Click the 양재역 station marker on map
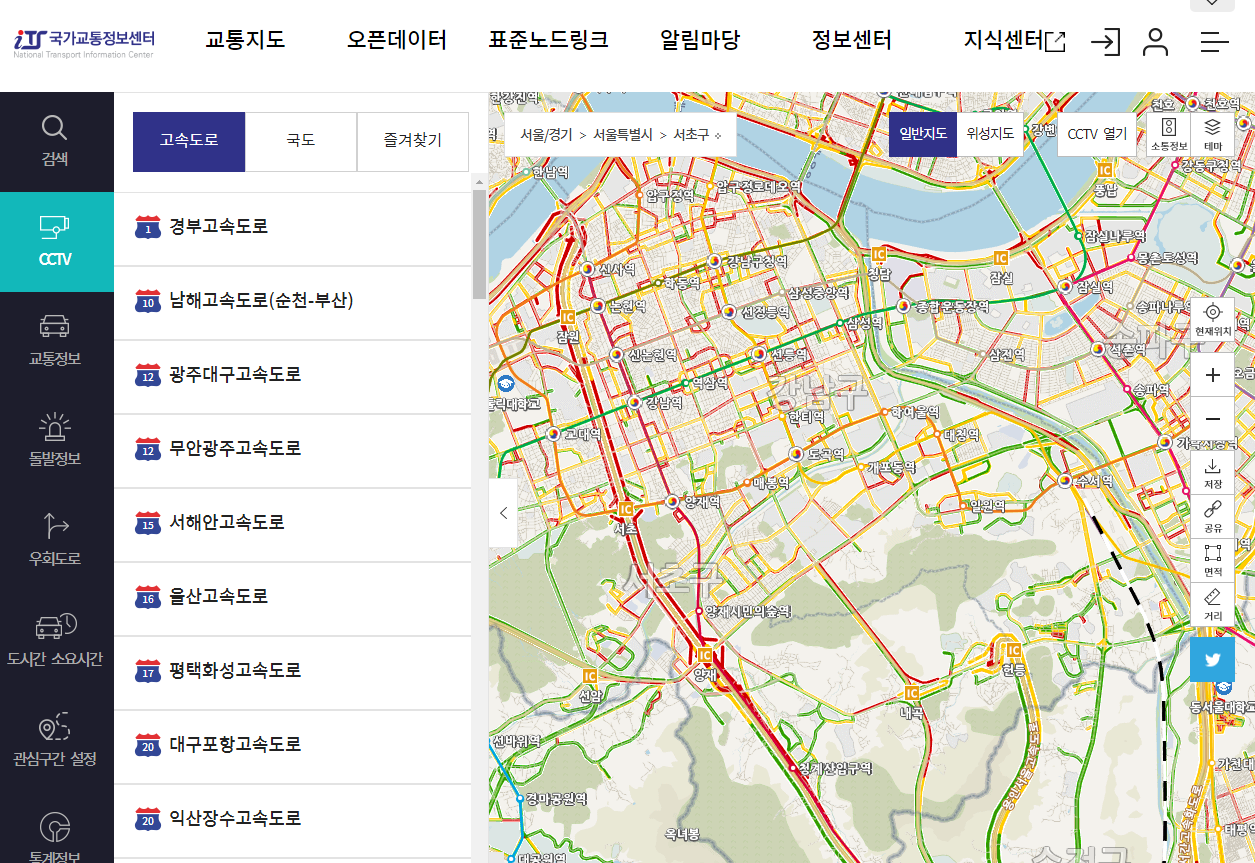The height and width of the screenshot is (863, 1255). point(673,501)
